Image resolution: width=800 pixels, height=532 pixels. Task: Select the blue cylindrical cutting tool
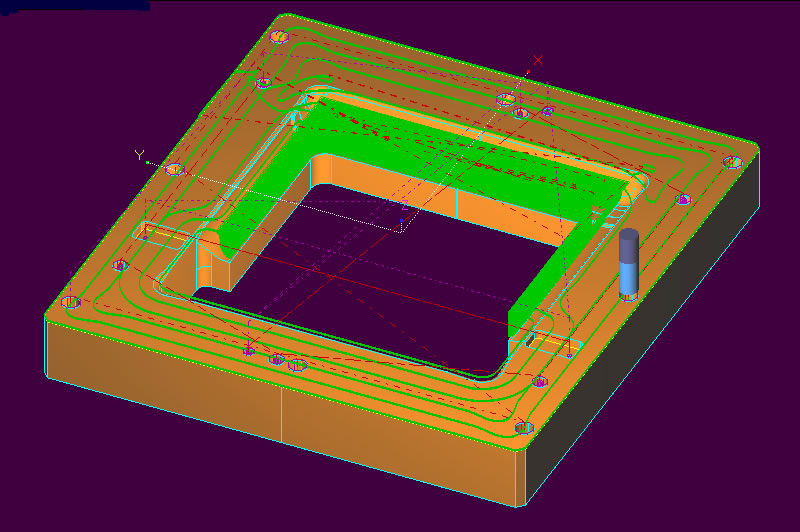[x=629, y=264]
